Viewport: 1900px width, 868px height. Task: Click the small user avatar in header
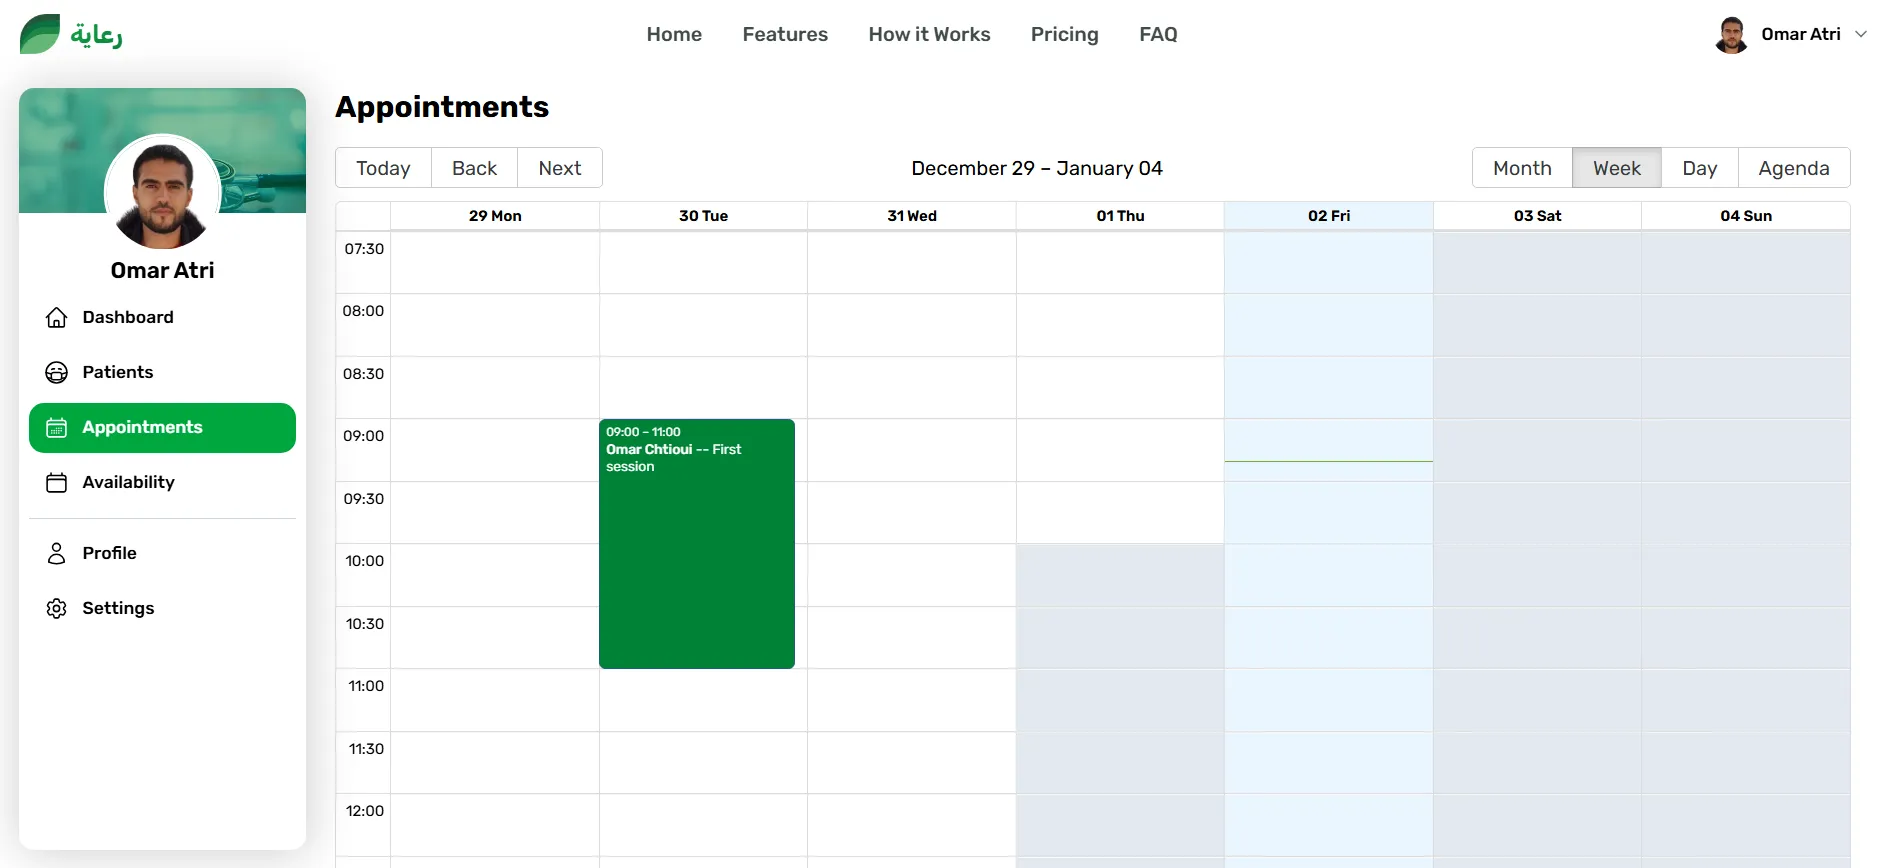(x=1731, y=35)
